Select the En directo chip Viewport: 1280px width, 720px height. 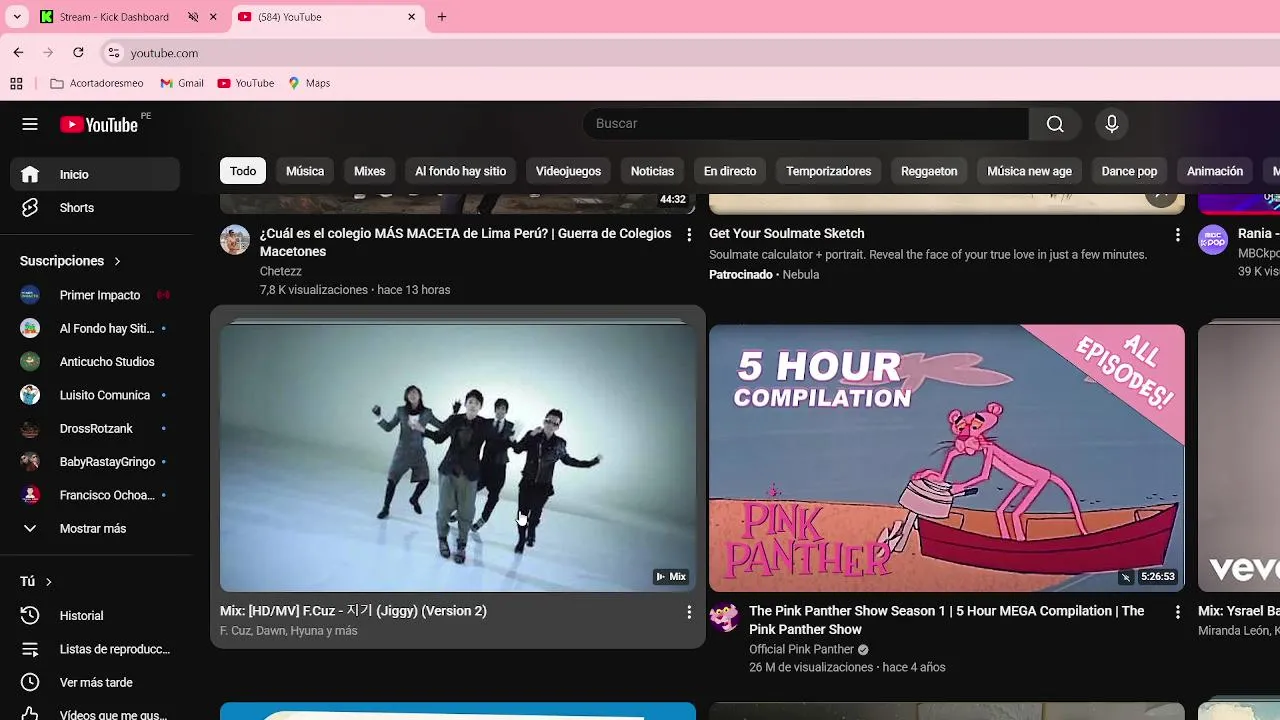[x=730, y=171]
